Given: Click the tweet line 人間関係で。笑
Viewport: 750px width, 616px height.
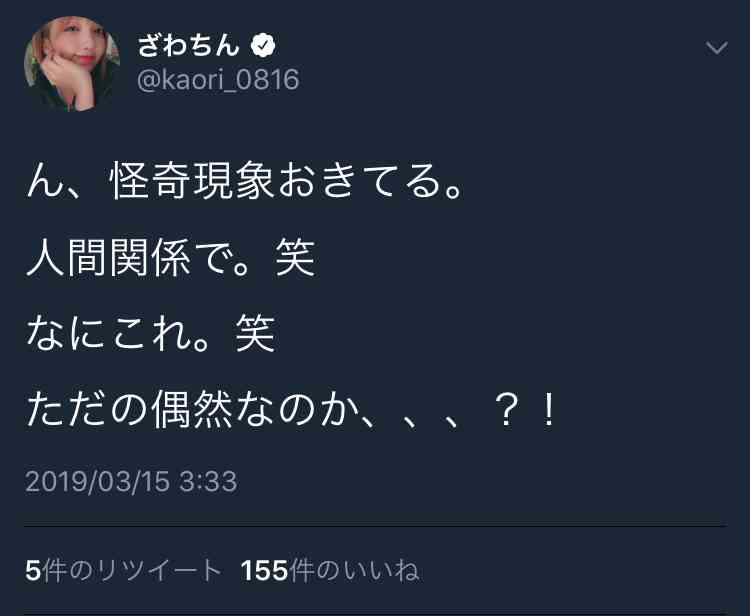Looking at the screenshot, I should coord(170,258).
